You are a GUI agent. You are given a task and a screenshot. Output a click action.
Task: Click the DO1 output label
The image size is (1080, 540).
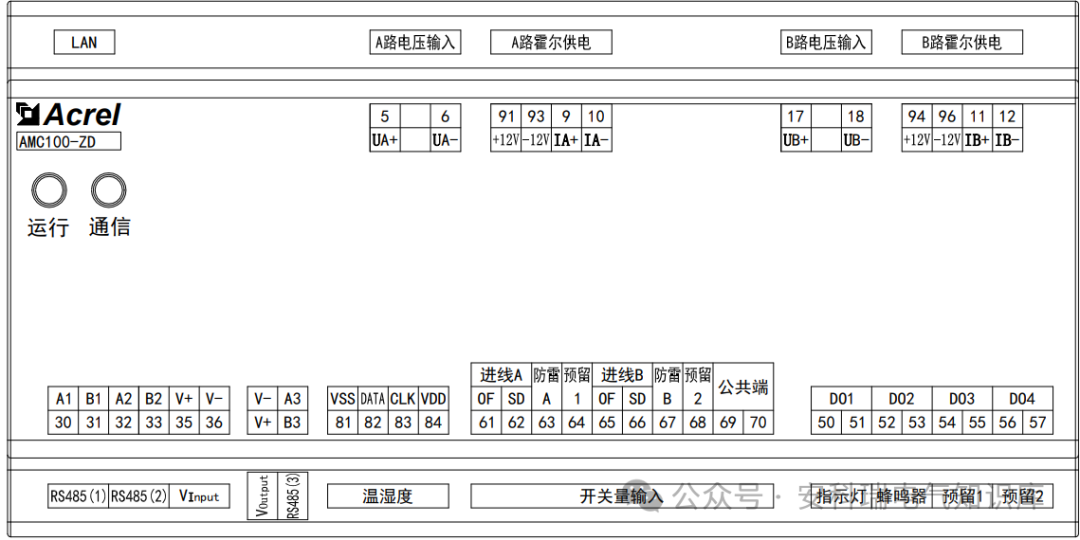point(841,398)
